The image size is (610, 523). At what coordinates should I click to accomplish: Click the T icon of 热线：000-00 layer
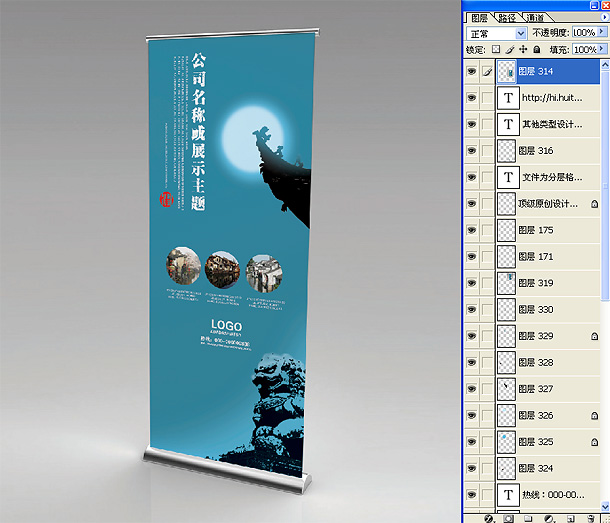pos(508,495)
